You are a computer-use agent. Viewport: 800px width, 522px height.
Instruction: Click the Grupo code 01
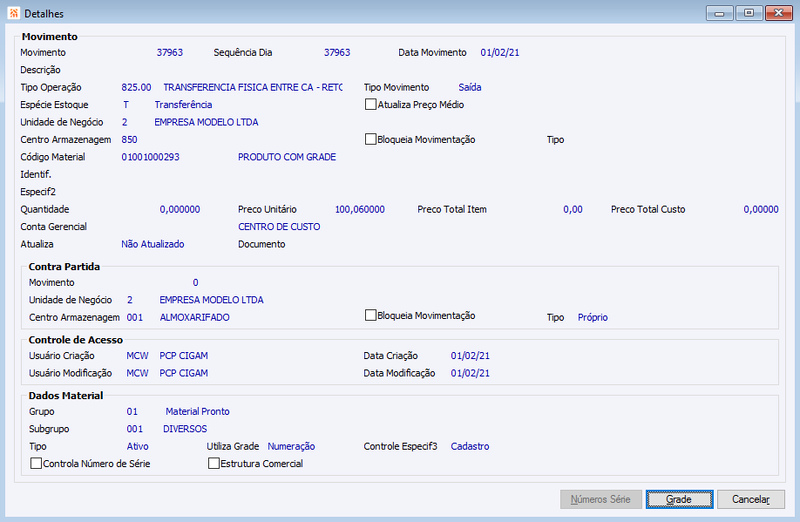pos(132,411)
